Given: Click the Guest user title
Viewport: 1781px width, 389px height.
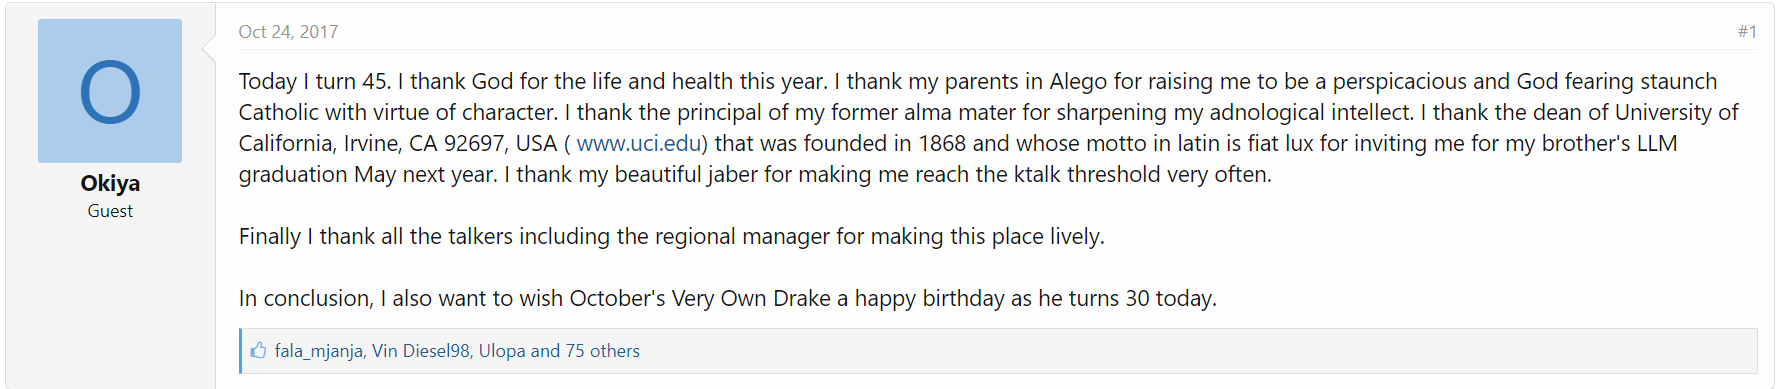Looking at the screenshot, I should tap(110, 211).
